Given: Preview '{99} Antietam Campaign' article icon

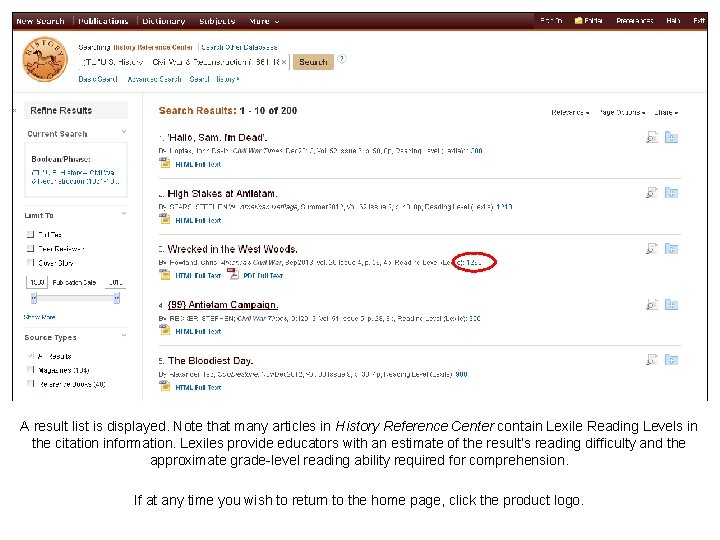Looking at the screenshot, I should [x=652, y=304].
